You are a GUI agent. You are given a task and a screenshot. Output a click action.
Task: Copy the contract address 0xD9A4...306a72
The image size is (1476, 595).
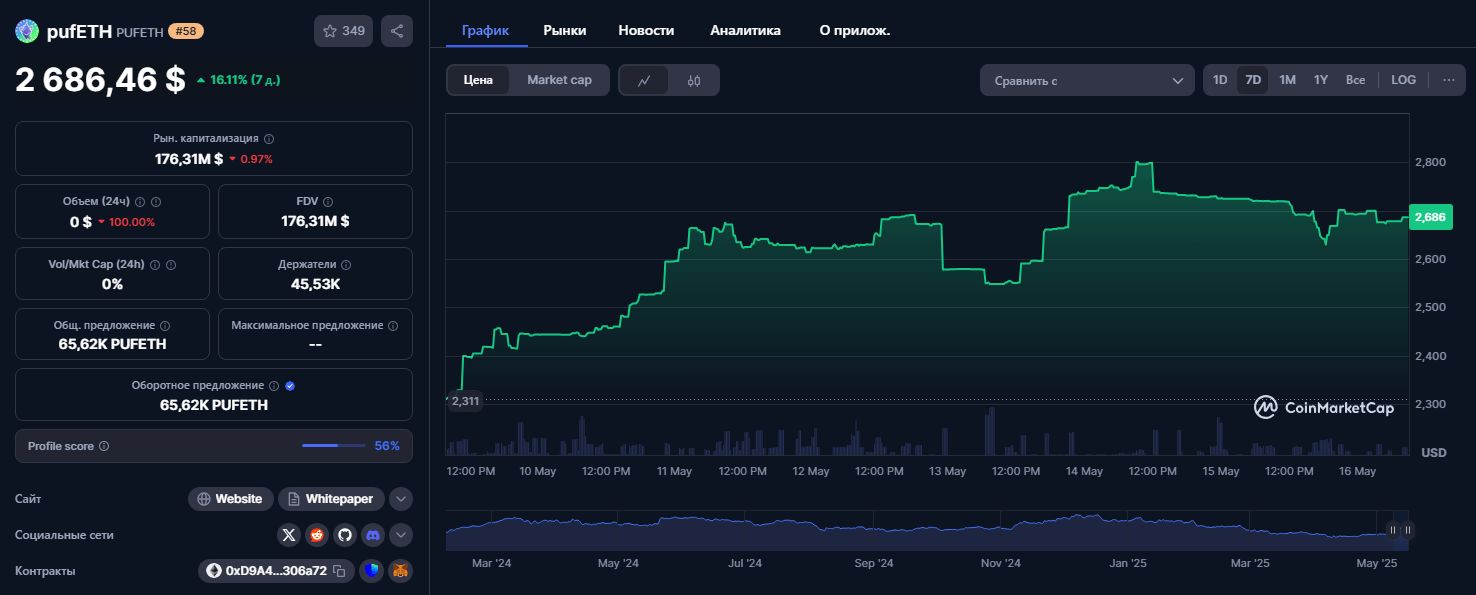click(x=339, y=571)
